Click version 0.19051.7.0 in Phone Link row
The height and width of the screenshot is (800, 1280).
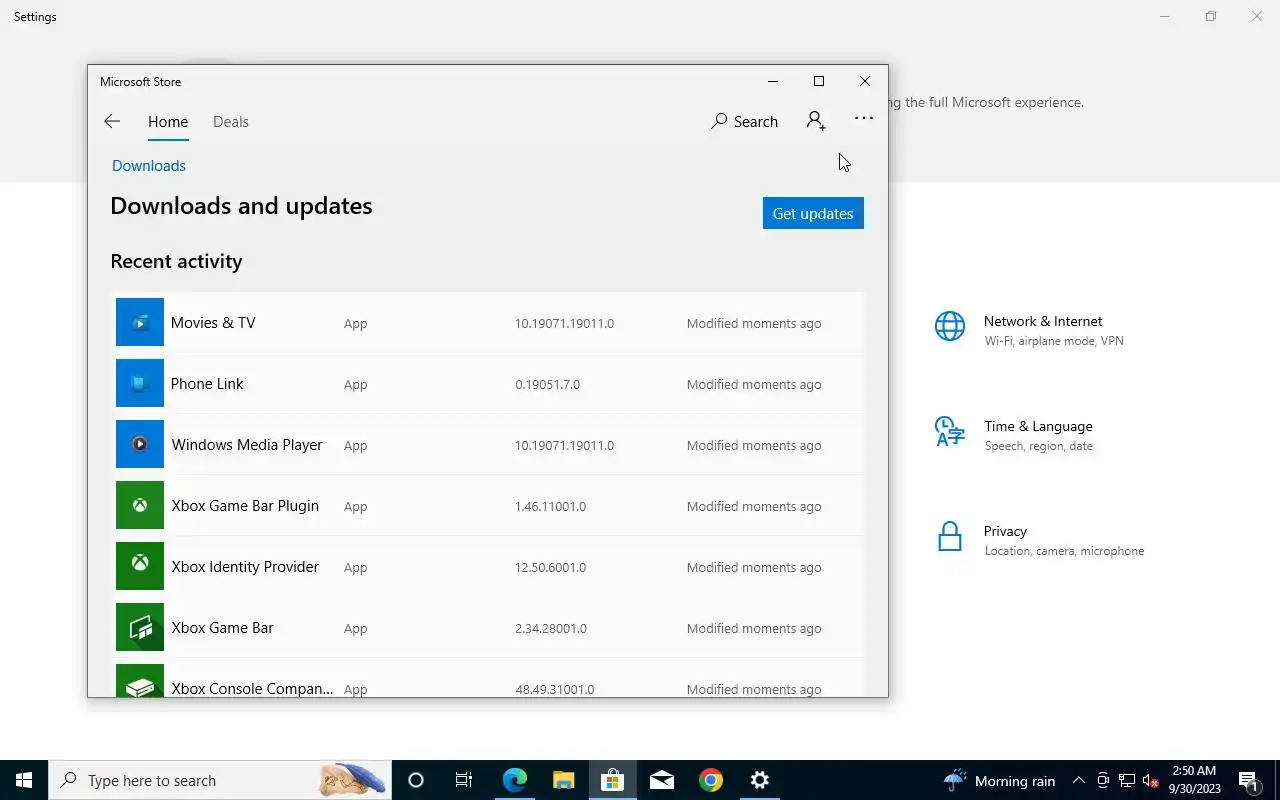click(547, 384)
